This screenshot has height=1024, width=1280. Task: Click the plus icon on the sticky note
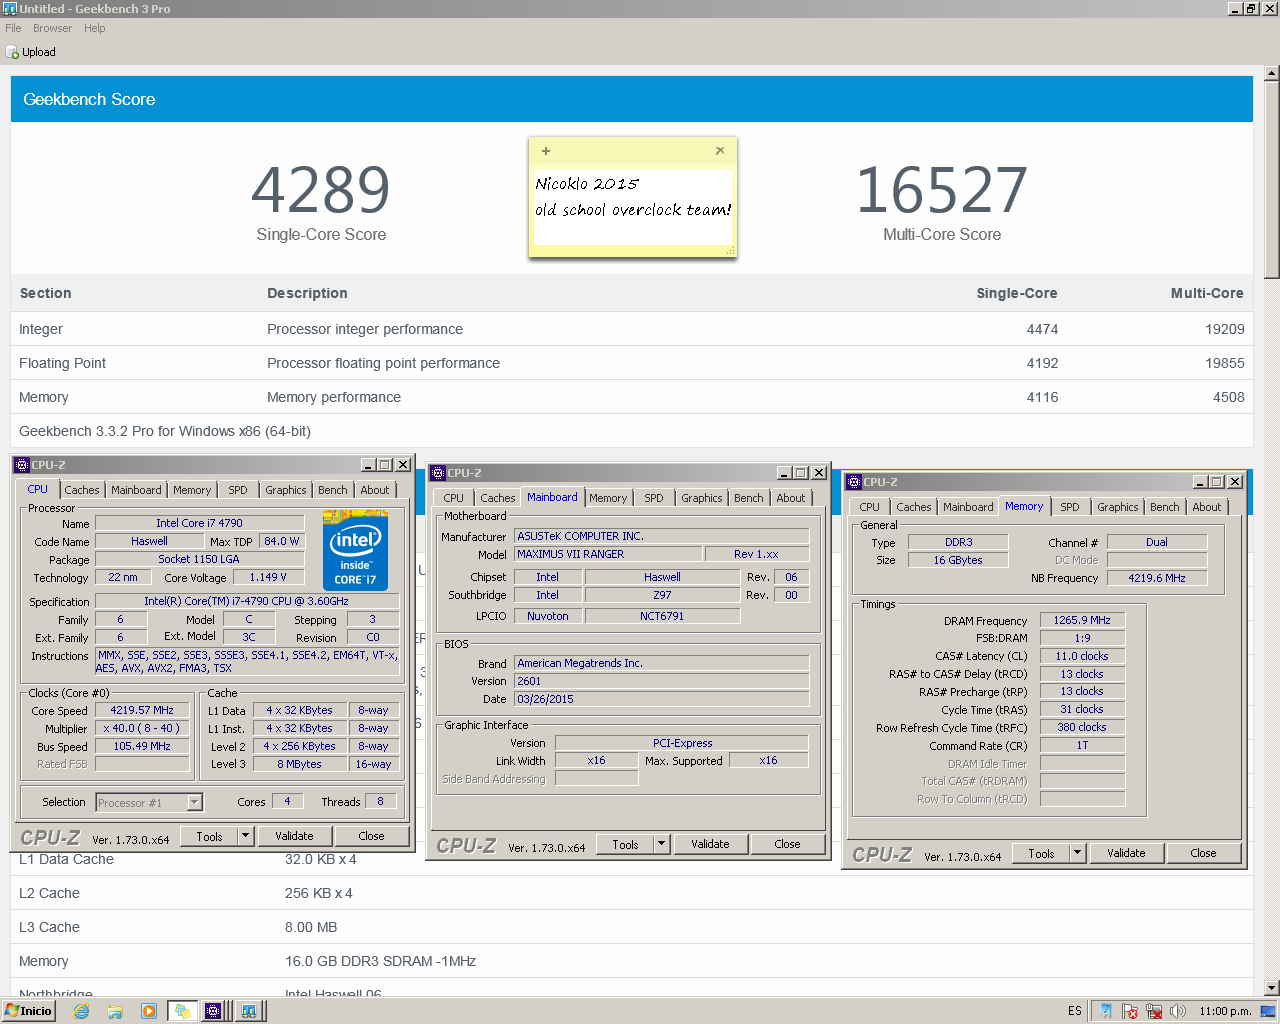[x=546, y=151]
